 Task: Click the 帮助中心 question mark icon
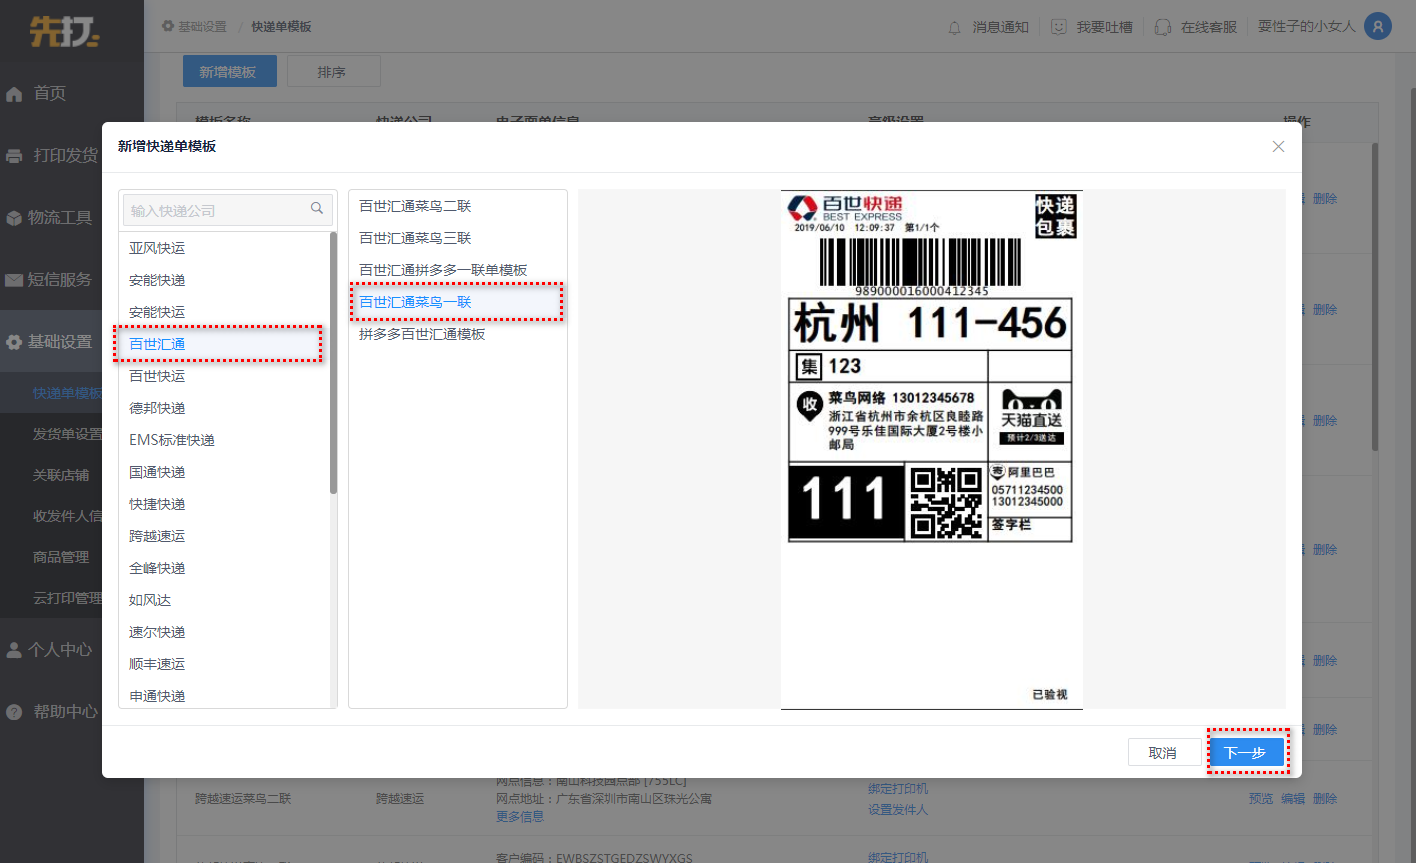(x=14, y=712)
